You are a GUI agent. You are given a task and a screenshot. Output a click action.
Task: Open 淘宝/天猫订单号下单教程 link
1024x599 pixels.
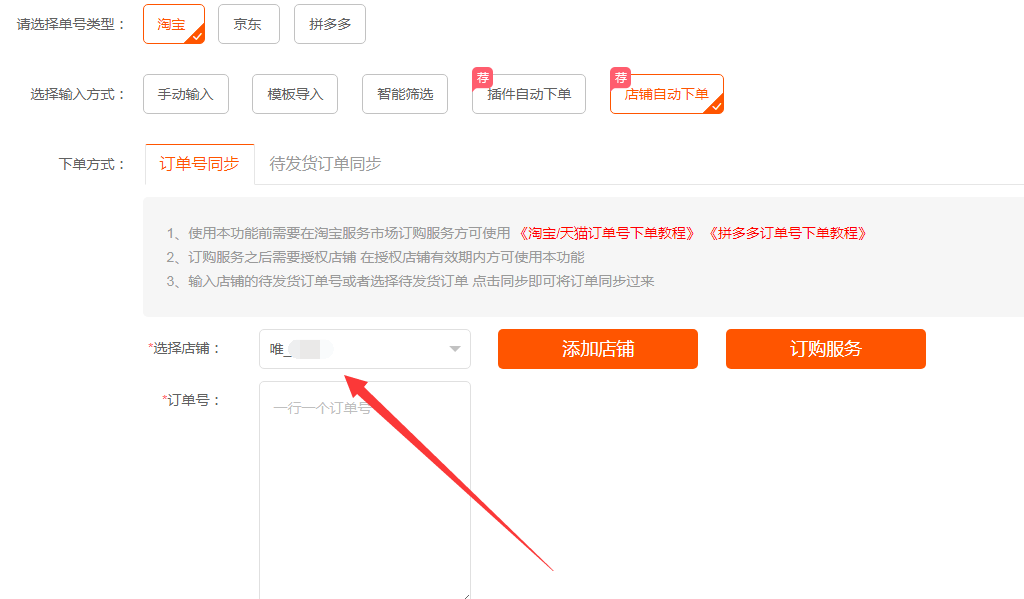coord(607,233)
